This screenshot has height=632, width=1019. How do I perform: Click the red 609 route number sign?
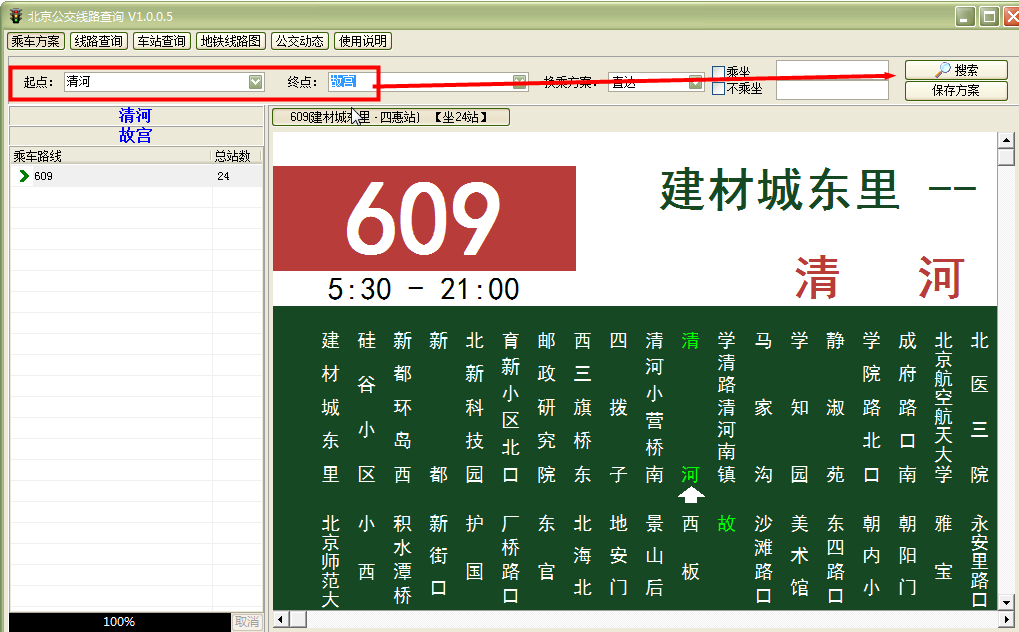click(x=424, y=218)
